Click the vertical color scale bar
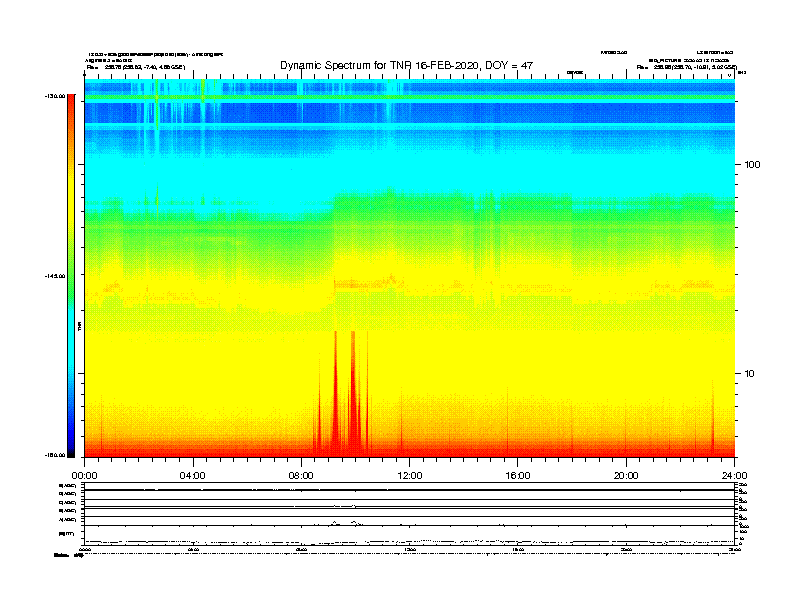 pos(71,276)
